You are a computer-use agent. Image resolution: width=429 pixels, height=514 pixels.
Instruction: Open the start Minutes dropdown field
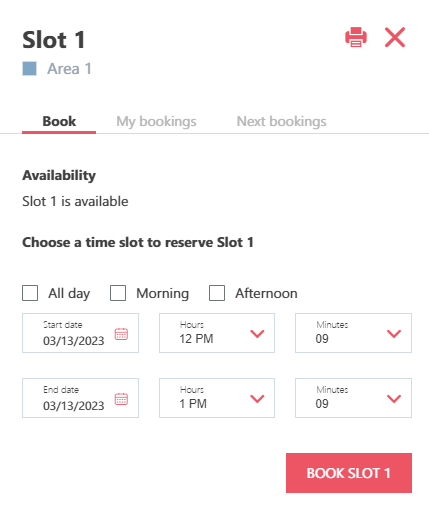point(353,333)
